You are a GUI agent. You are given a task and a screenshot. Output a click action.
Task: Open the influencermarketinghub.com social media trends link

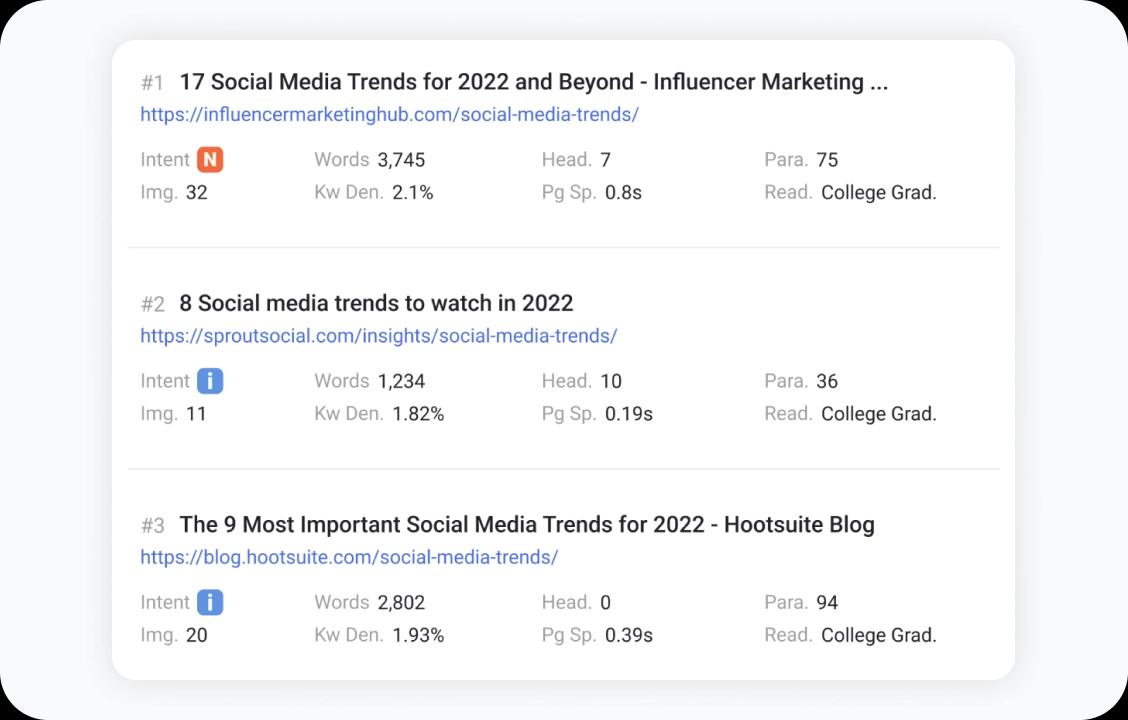pyautogui.click(x=389, y=114)
